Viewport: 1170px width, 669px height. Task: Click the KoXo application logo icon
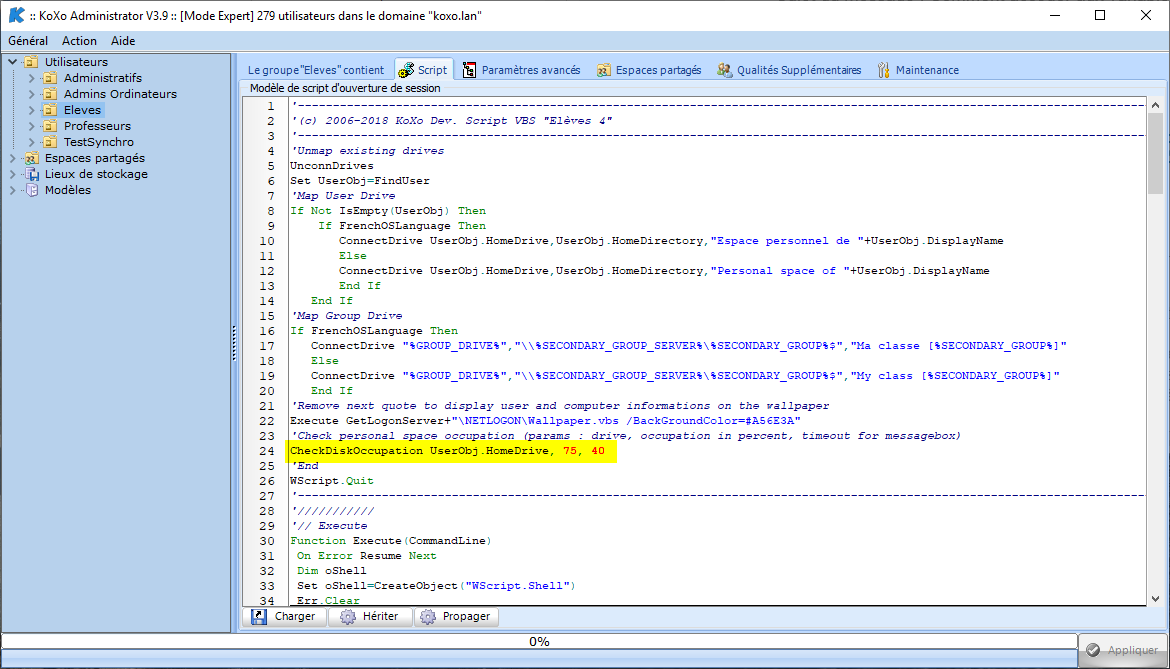(x=16, y=15)
